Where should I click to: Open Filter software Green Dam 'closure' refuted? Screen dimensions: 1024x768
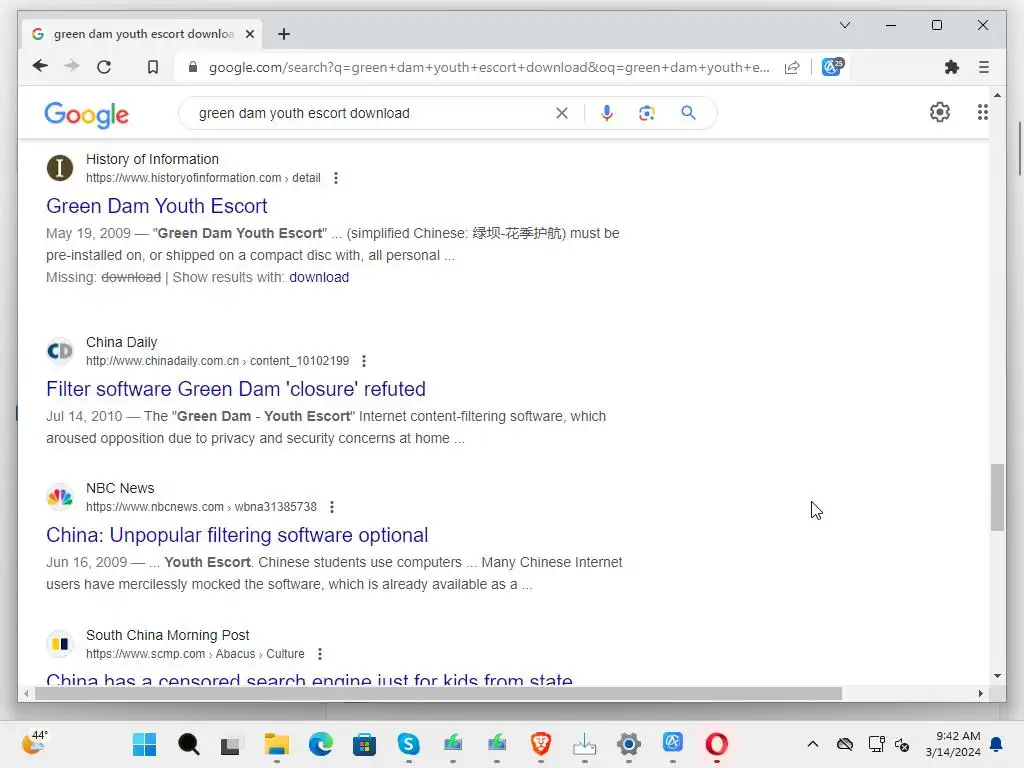(x=236, y=389)
